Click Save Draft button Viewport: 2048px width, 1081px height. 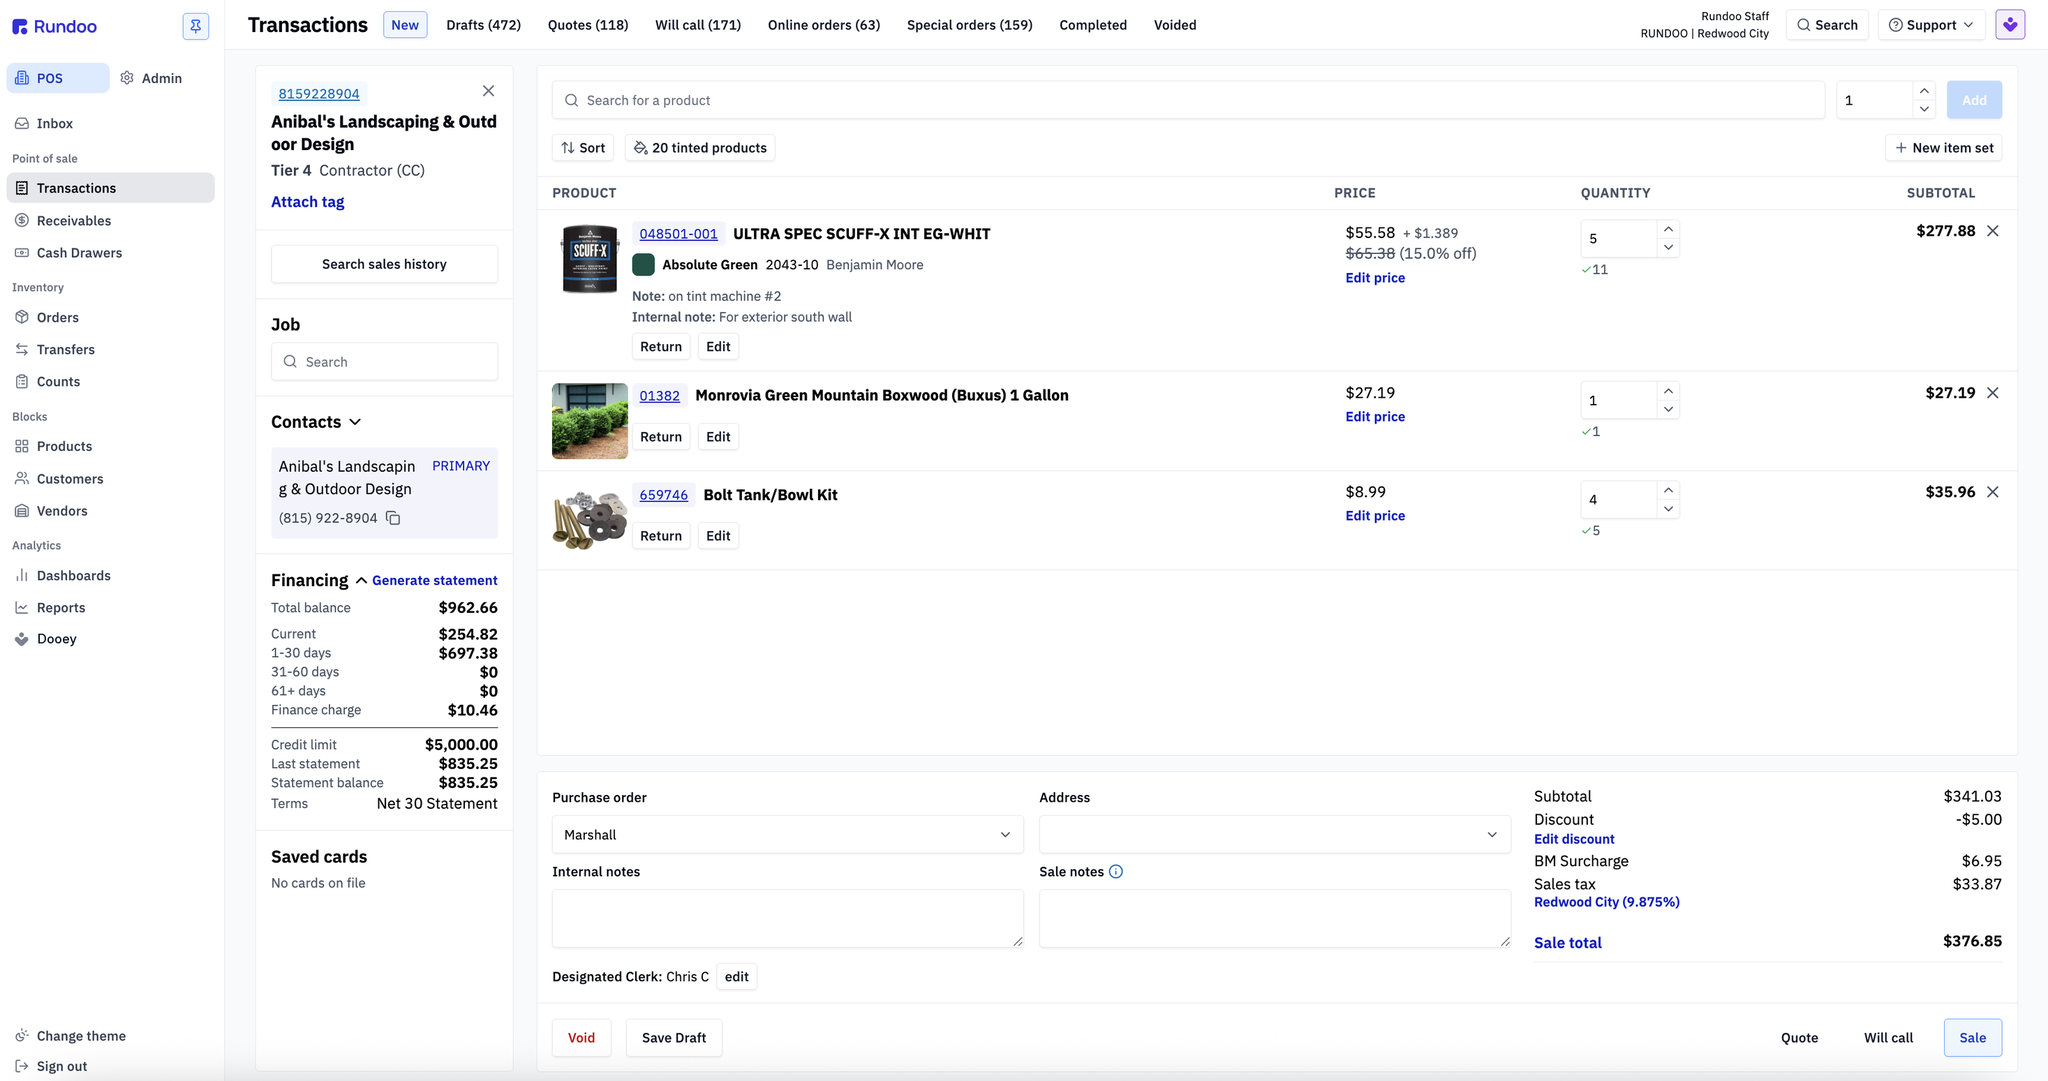674,1038
